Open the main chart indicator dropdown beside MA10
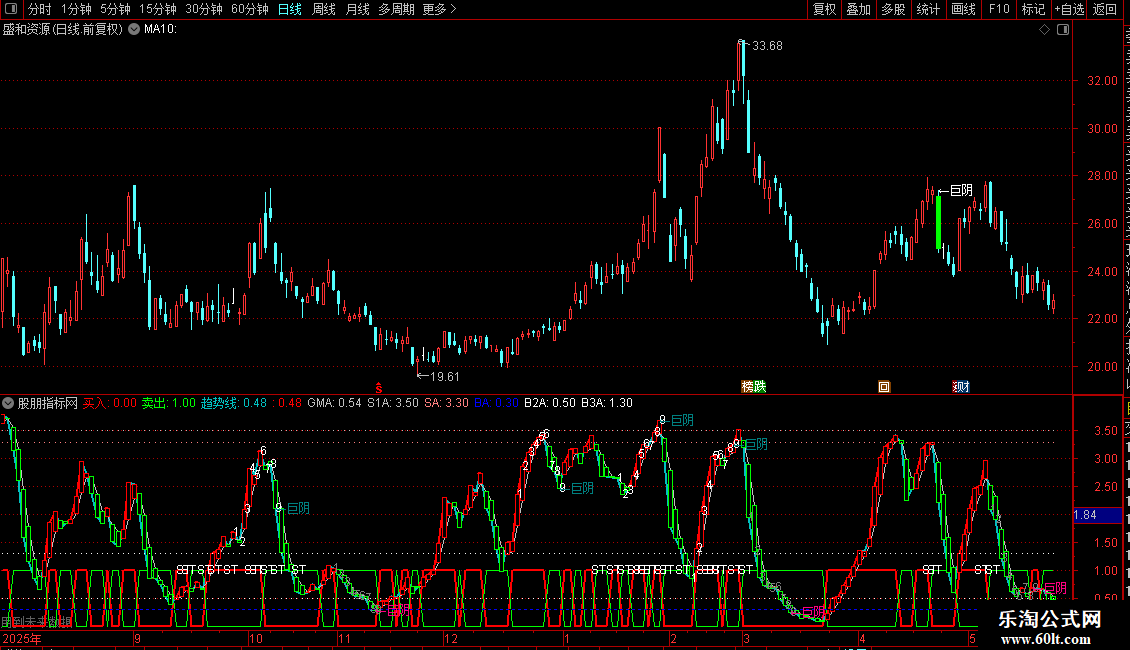 click(x=134, y=29)
